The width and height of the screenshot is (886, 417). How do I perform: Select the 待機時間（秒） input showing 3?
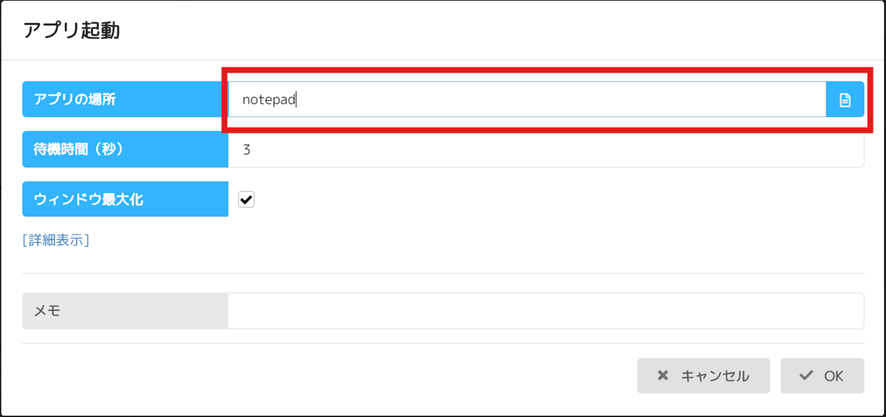[546, 149]
